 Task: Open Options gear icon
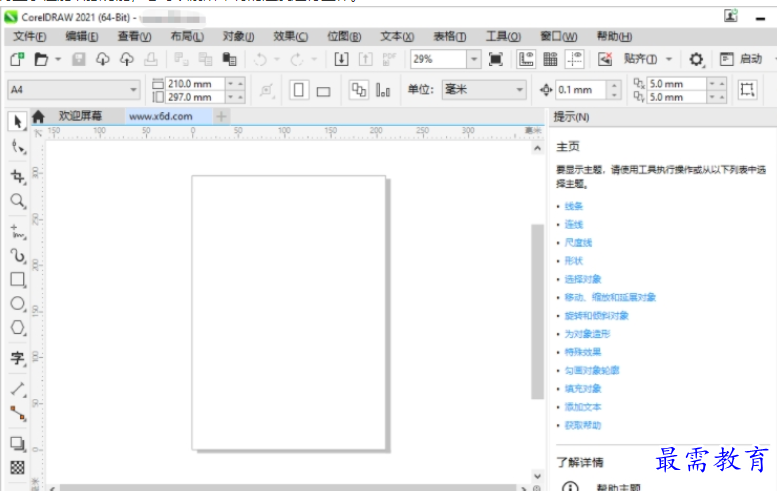696,59
